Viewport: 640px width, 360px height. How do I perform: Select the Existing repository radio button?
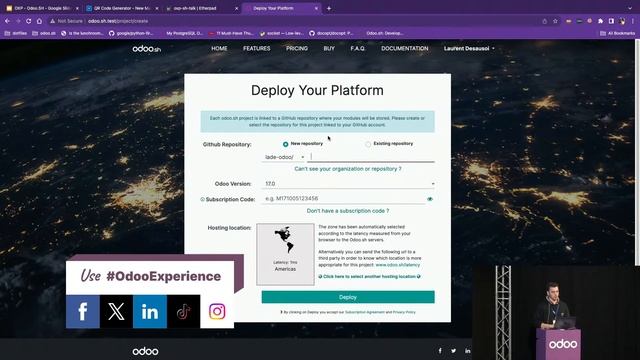point(368,144)
